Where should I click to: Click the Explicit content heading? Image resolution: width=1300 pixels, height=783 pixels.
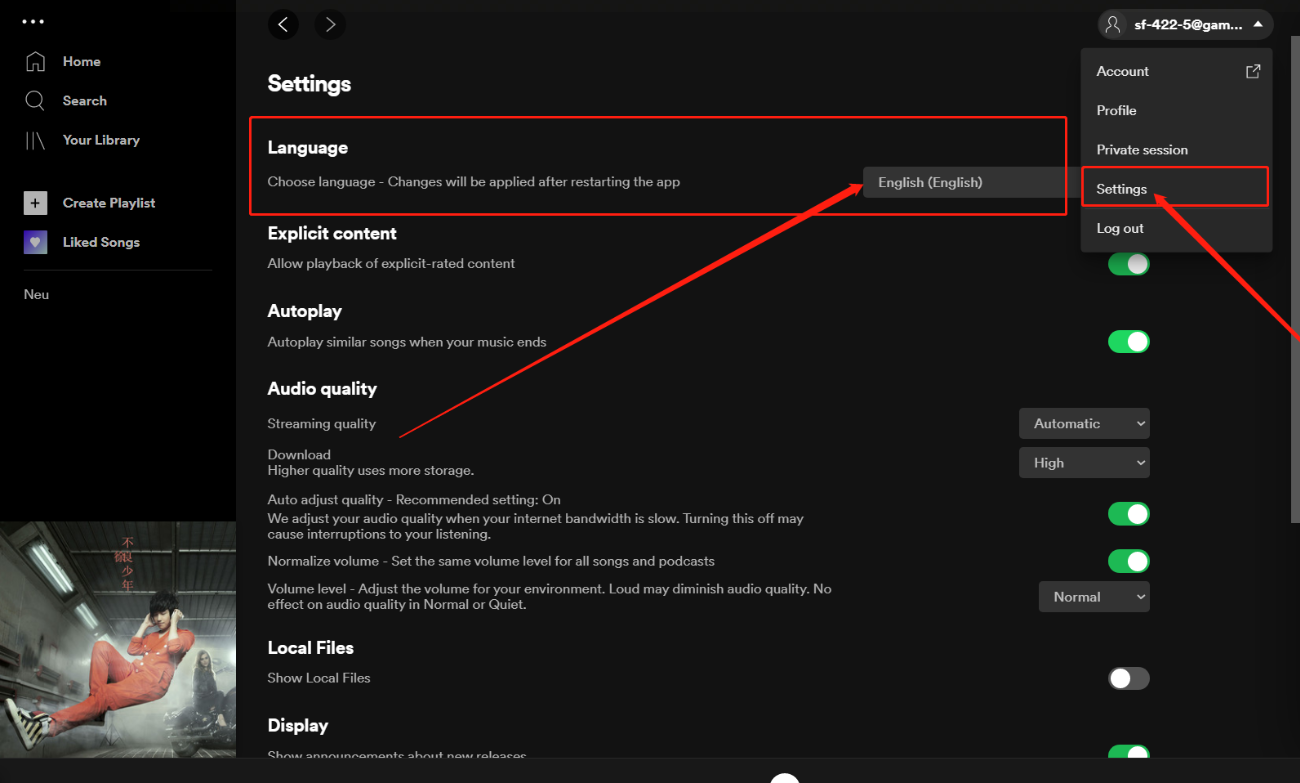(332, 234)
